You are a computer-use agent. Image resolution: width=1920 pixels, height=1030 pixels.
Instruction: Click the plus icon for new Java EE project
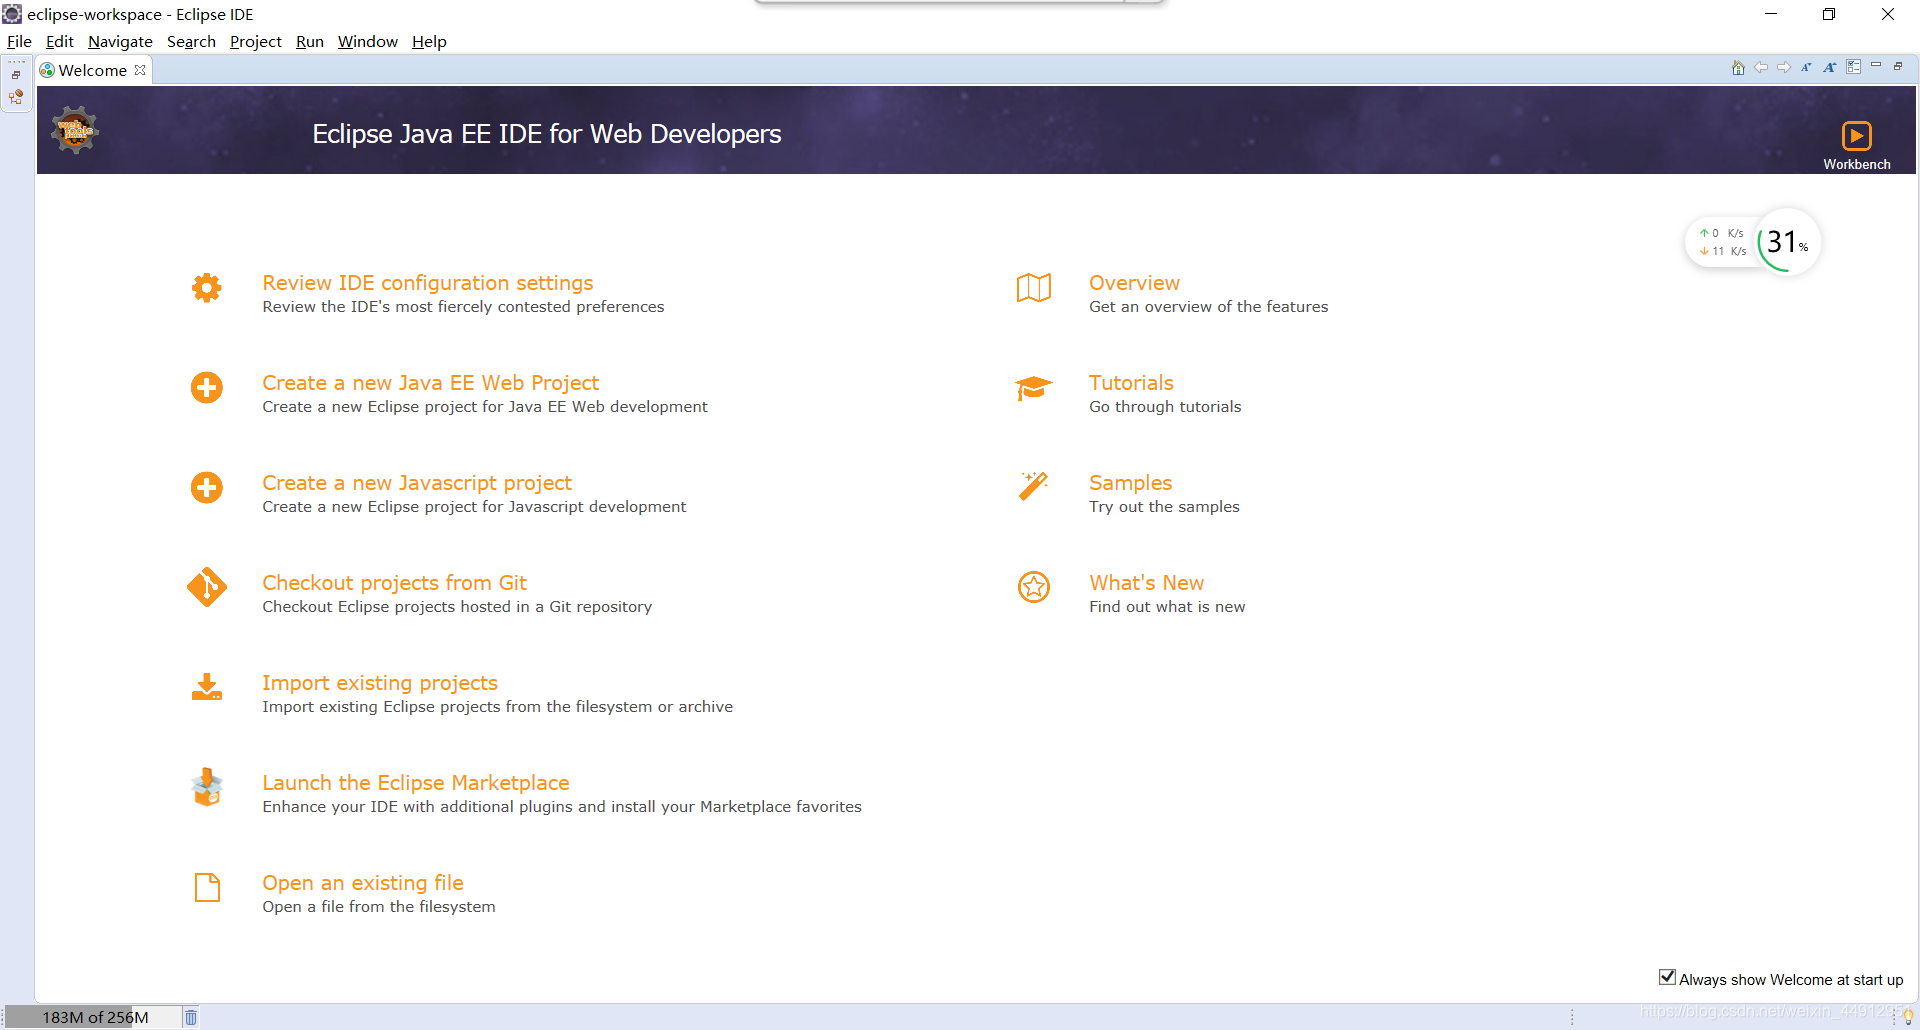click(x=207, y=388)
